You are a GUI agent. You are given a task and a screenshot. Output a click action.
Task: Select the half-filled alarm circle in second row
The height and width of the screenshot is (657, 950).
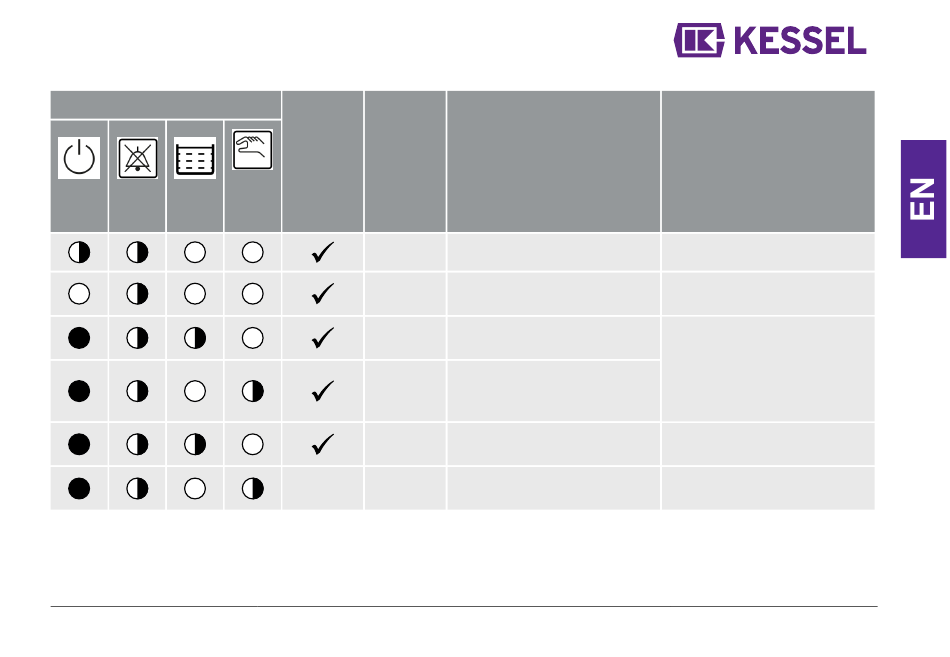138,294
